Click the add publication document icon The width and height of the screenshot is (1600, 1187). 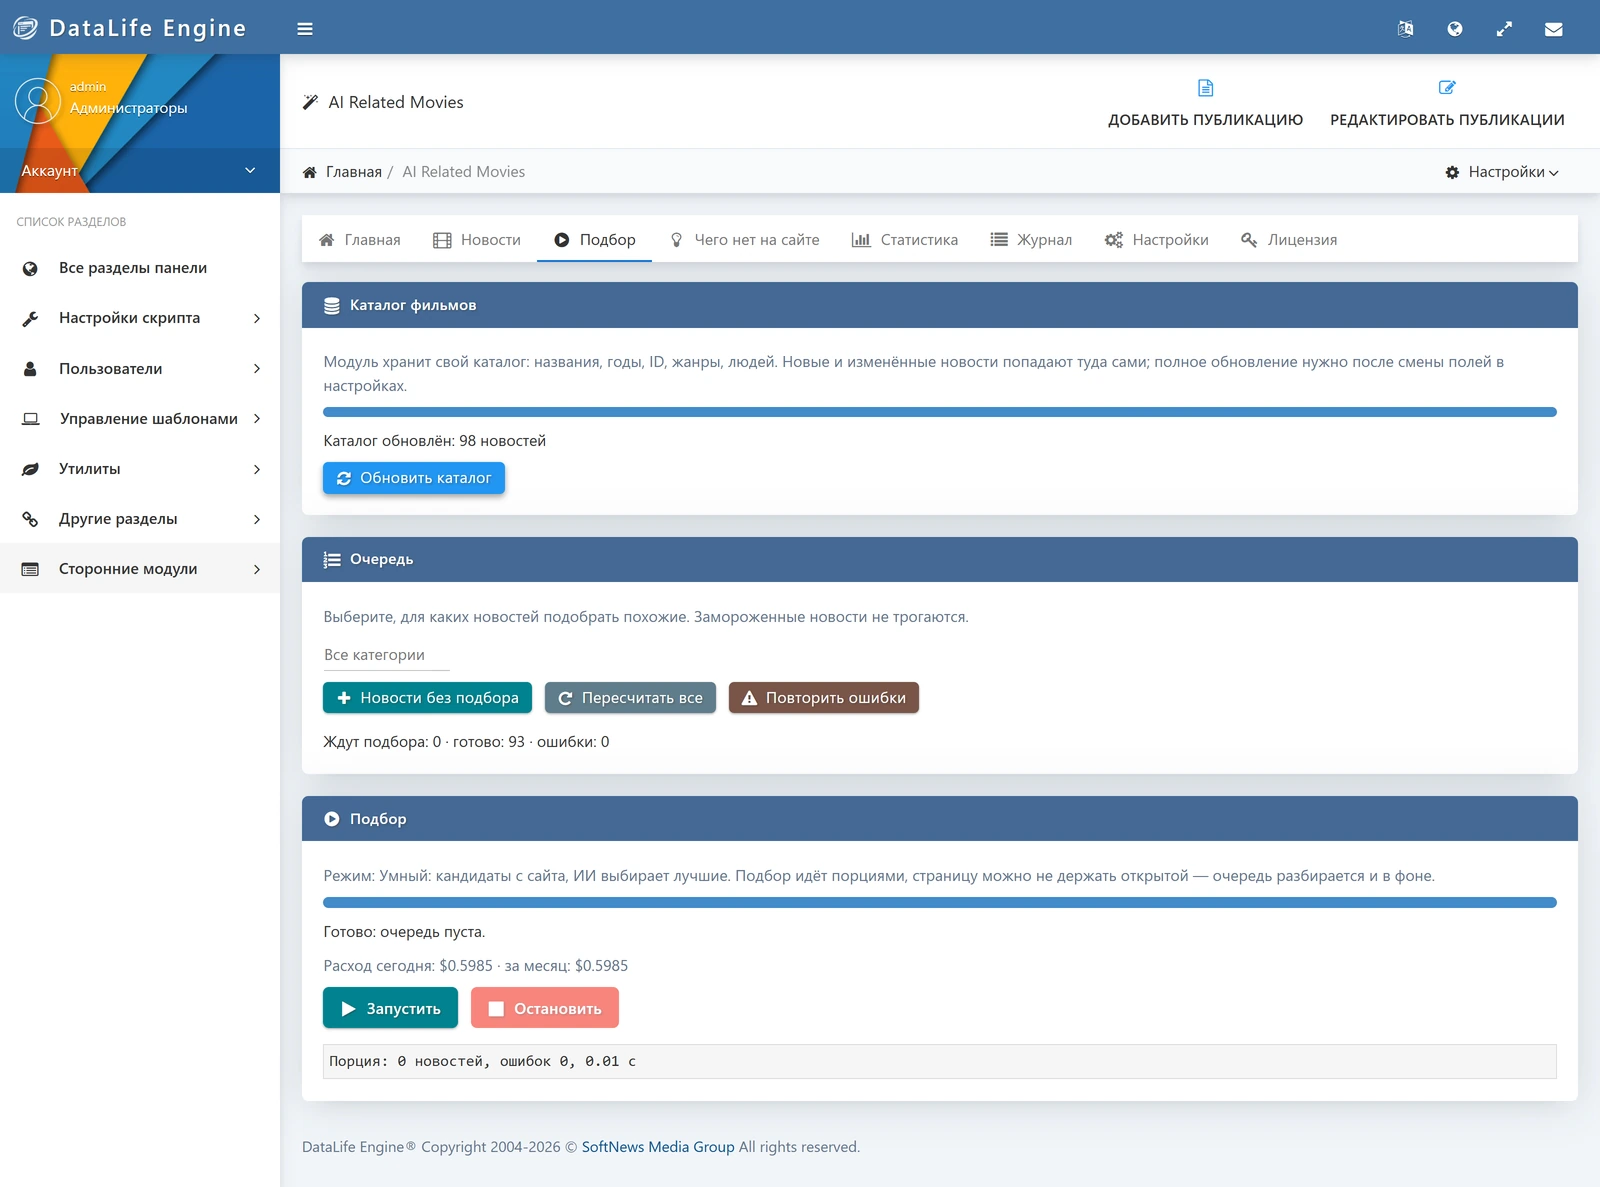click(x=1205, y=88)
